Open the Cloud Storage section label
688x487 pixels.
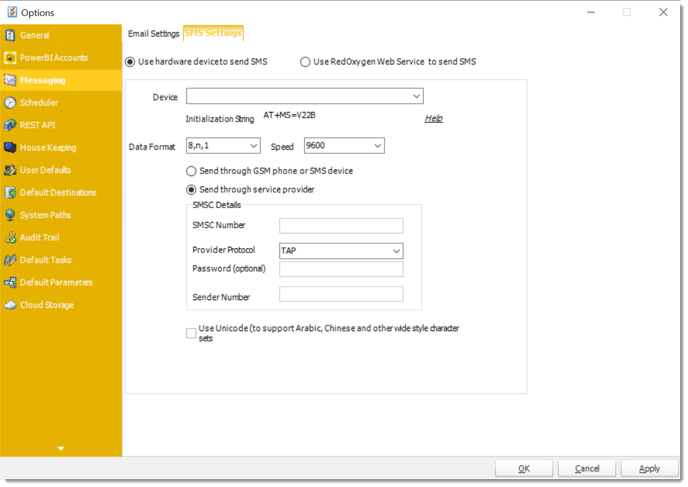47,305
